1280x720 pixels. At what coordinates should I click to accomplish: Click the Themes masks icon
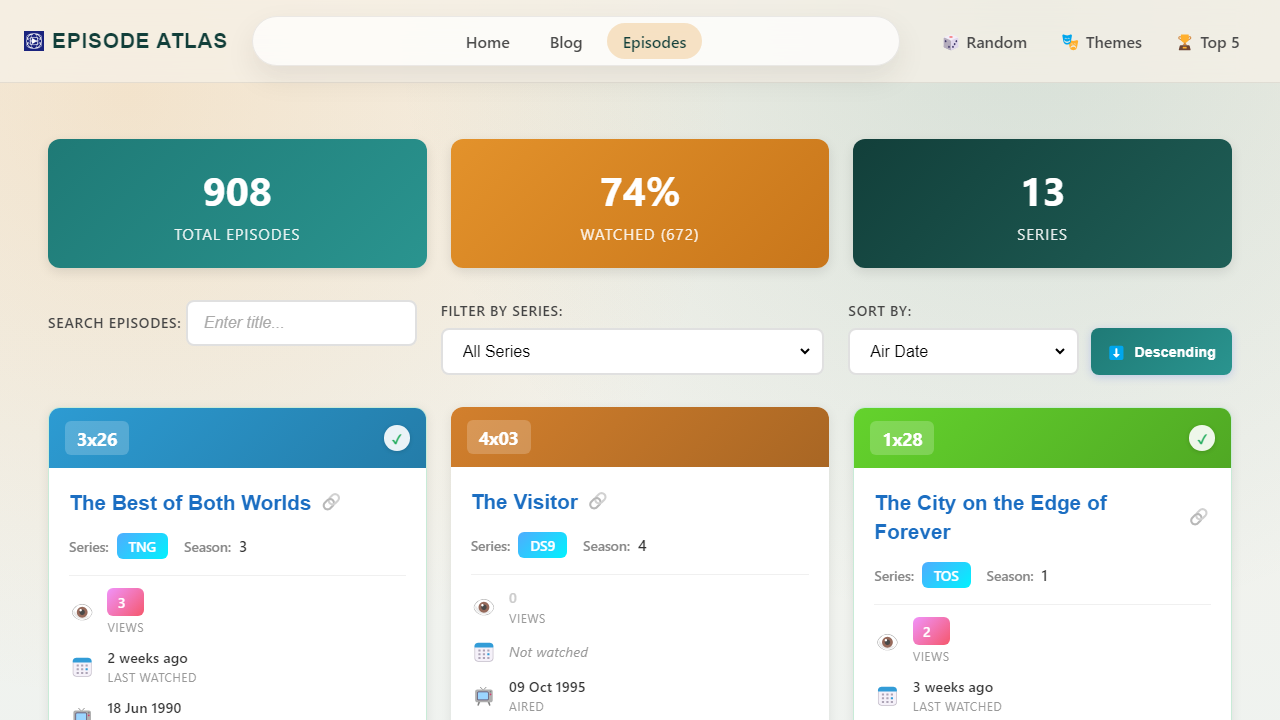1070,42
